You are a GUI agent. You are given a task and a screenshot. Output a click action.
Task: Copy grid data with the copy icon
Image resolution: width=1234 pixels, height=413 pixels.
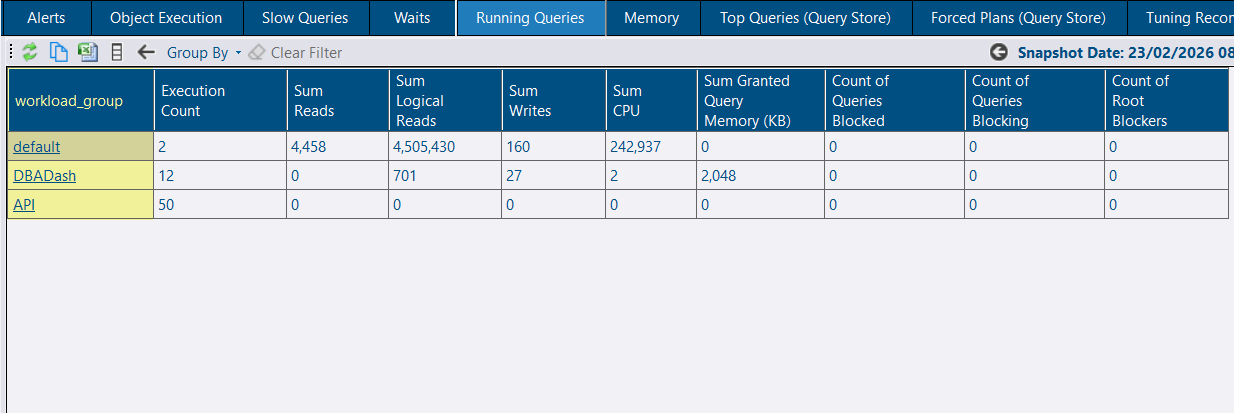59,52
